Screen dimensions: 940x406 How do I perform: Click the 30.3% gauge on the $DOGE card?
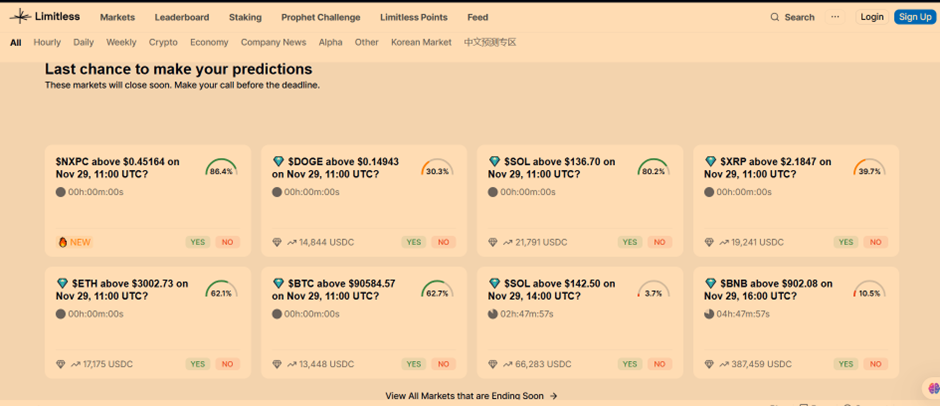point(437,168)
